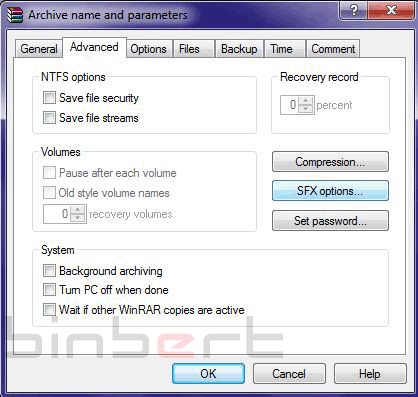Increase recovery volumes count with up arrow

pos(78,209)
